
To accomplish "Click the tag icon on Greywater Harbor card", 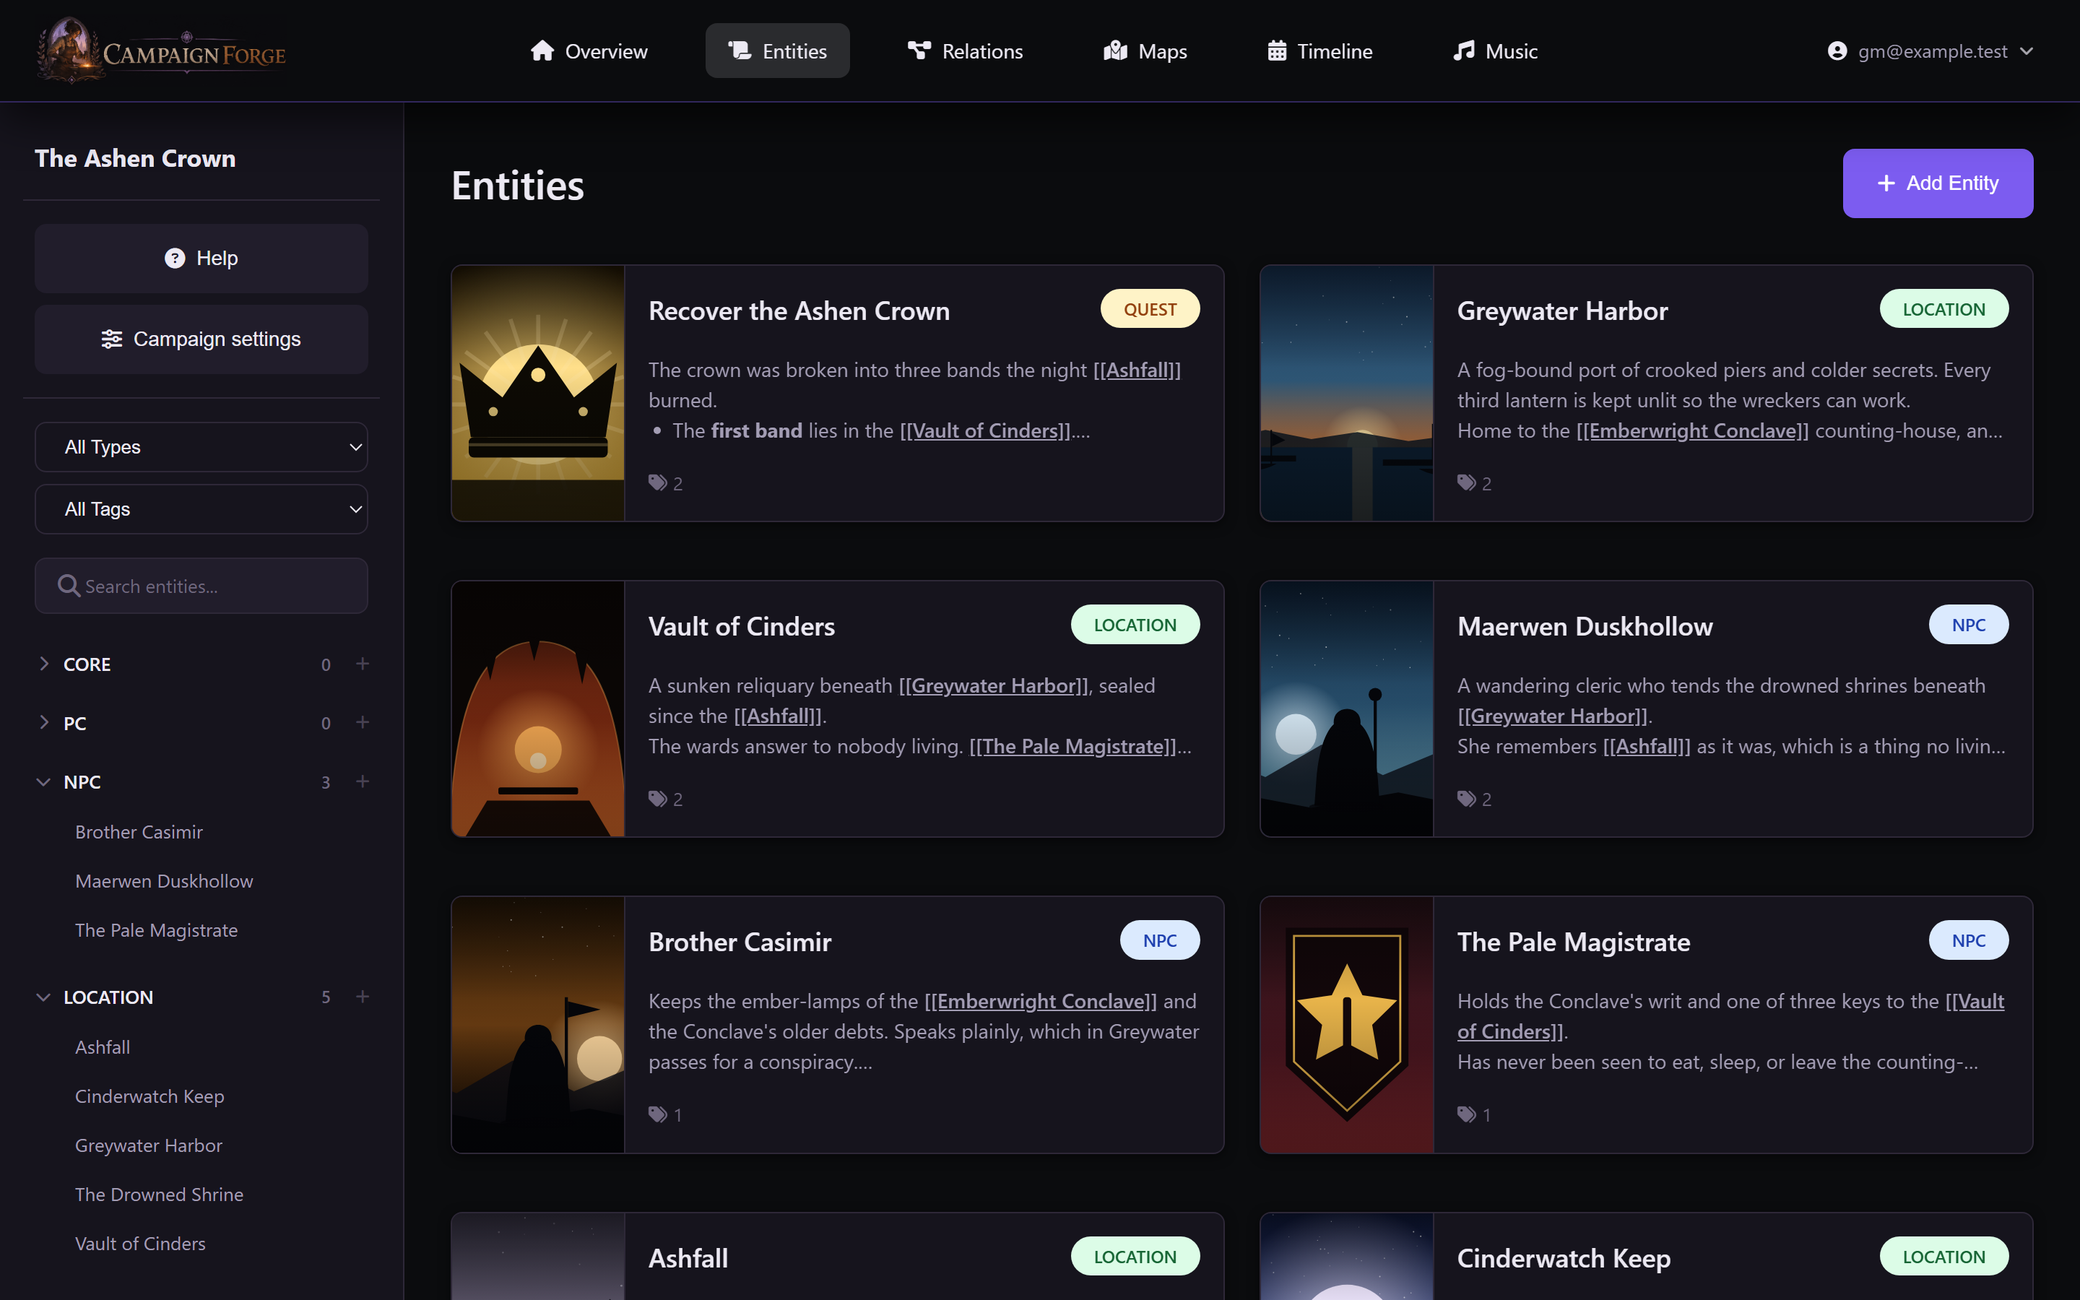I will click(x=1466, y=483).
